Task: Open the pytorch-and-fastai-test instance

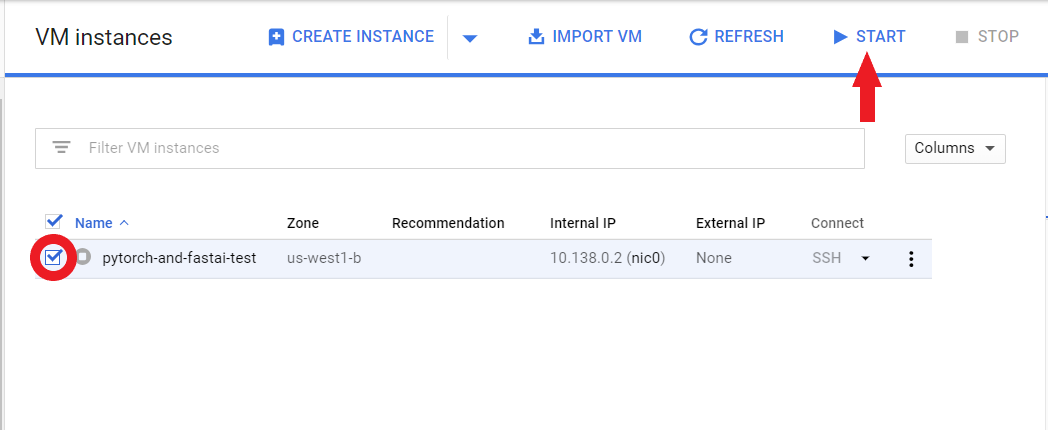Action: tap(179, 258)
